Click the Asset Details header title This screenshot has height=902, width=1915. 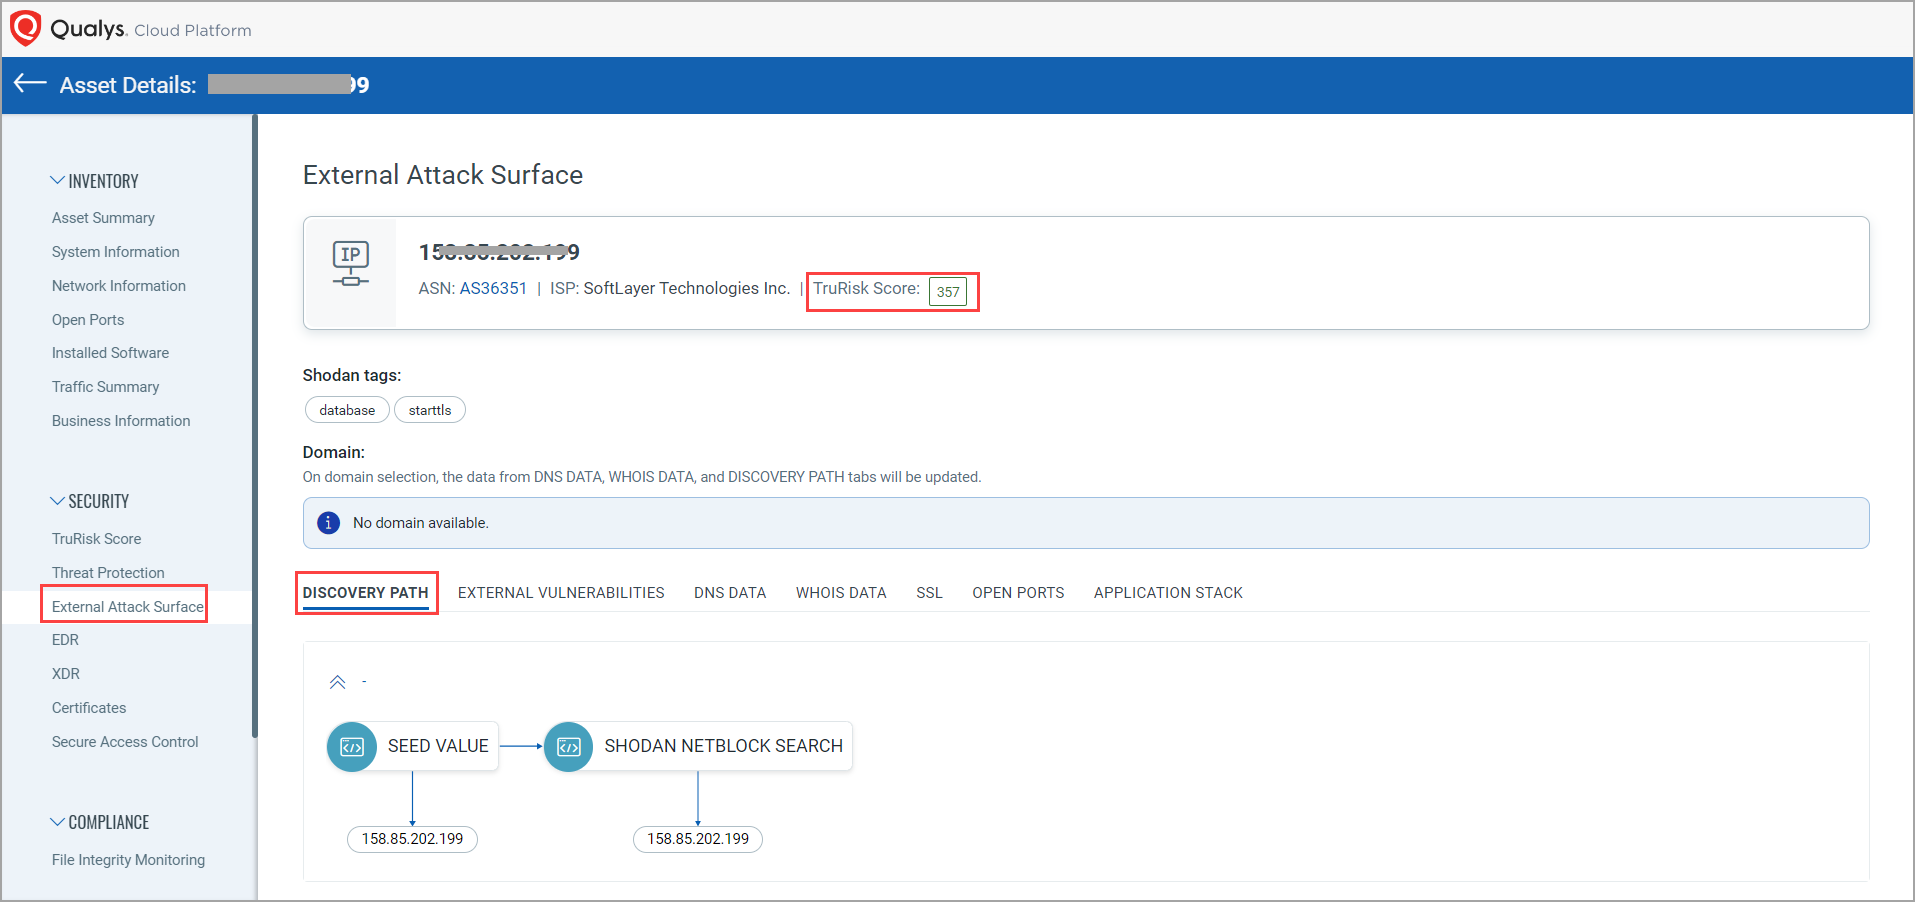[128, 85]
